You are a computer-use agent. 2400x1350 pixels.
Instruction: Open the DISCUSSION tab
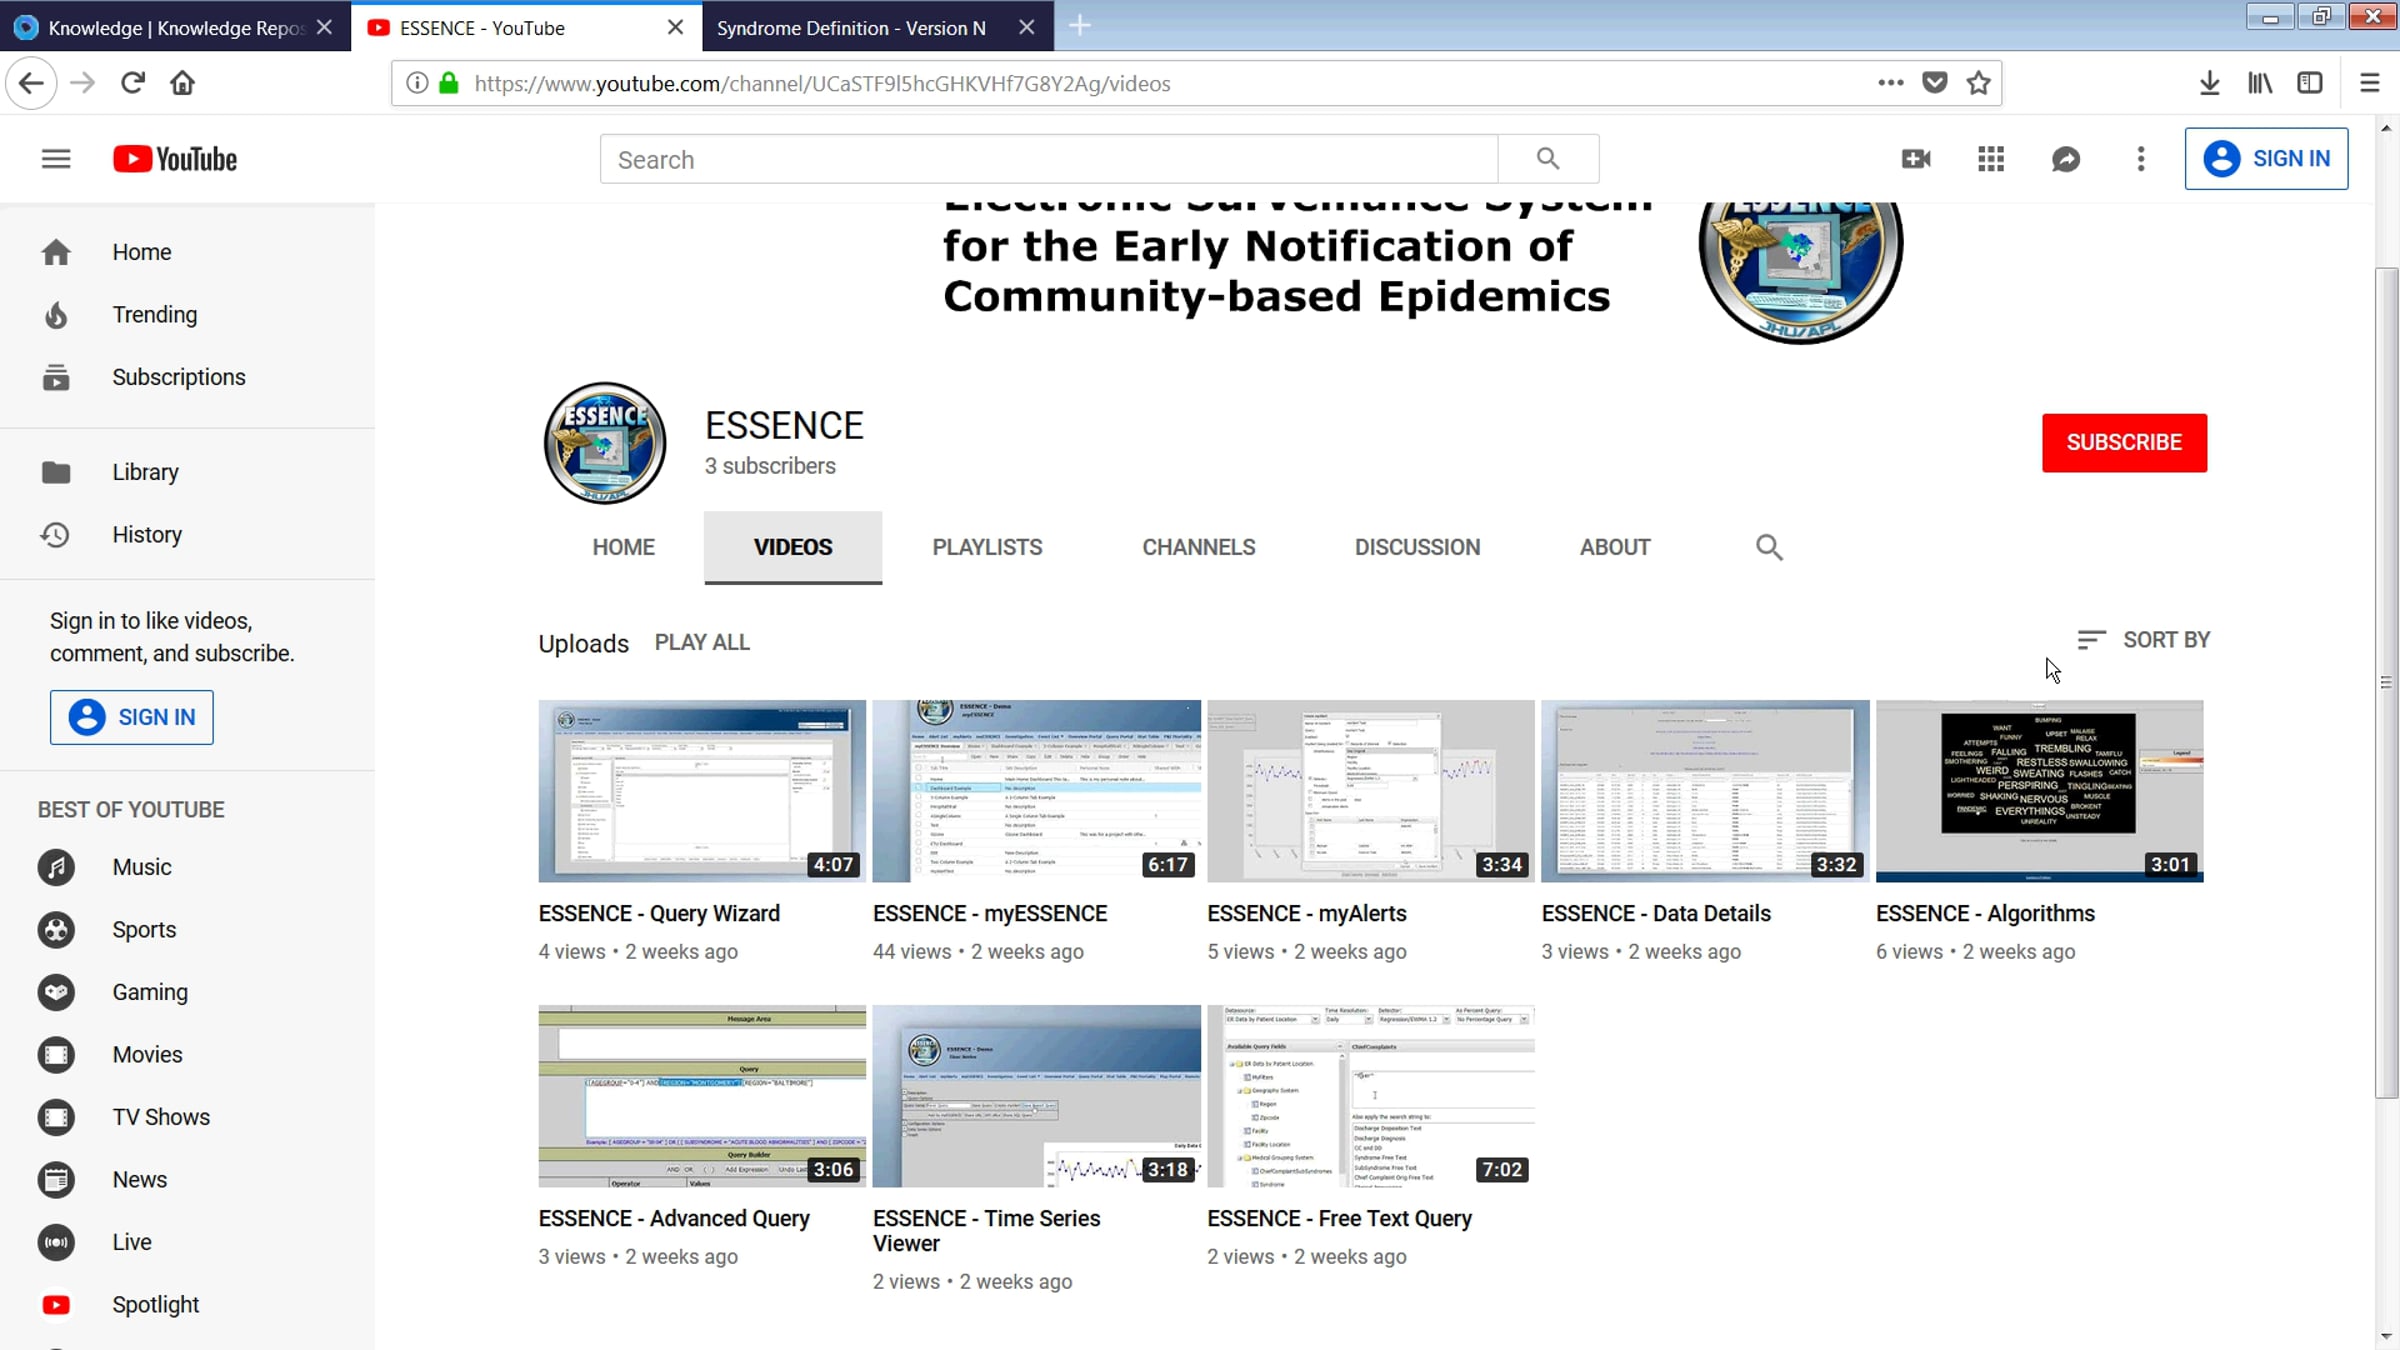click(1417, 547)
